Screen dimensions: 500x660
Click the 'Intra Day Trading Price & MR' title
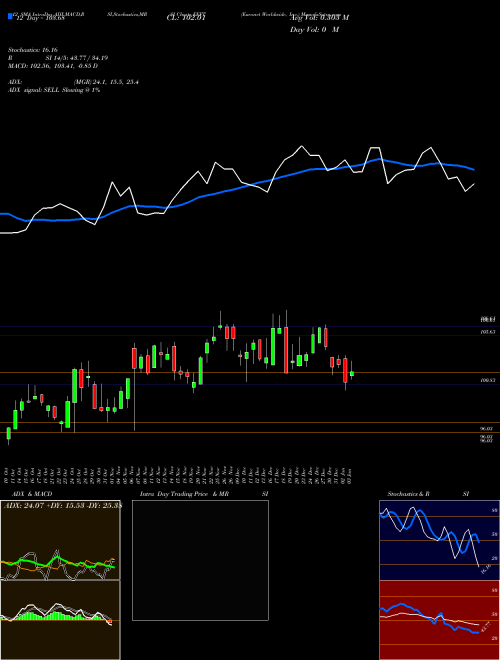[x=184, y=494]
